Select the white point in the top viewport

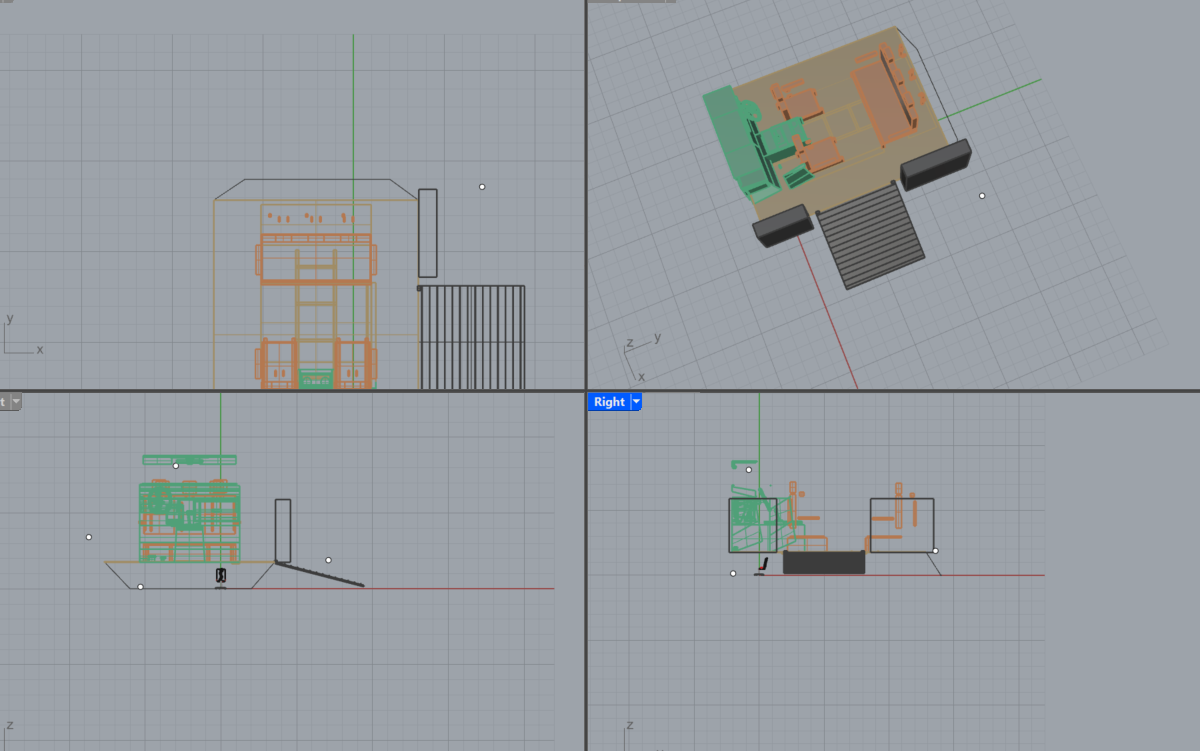(x=482, y=186)
